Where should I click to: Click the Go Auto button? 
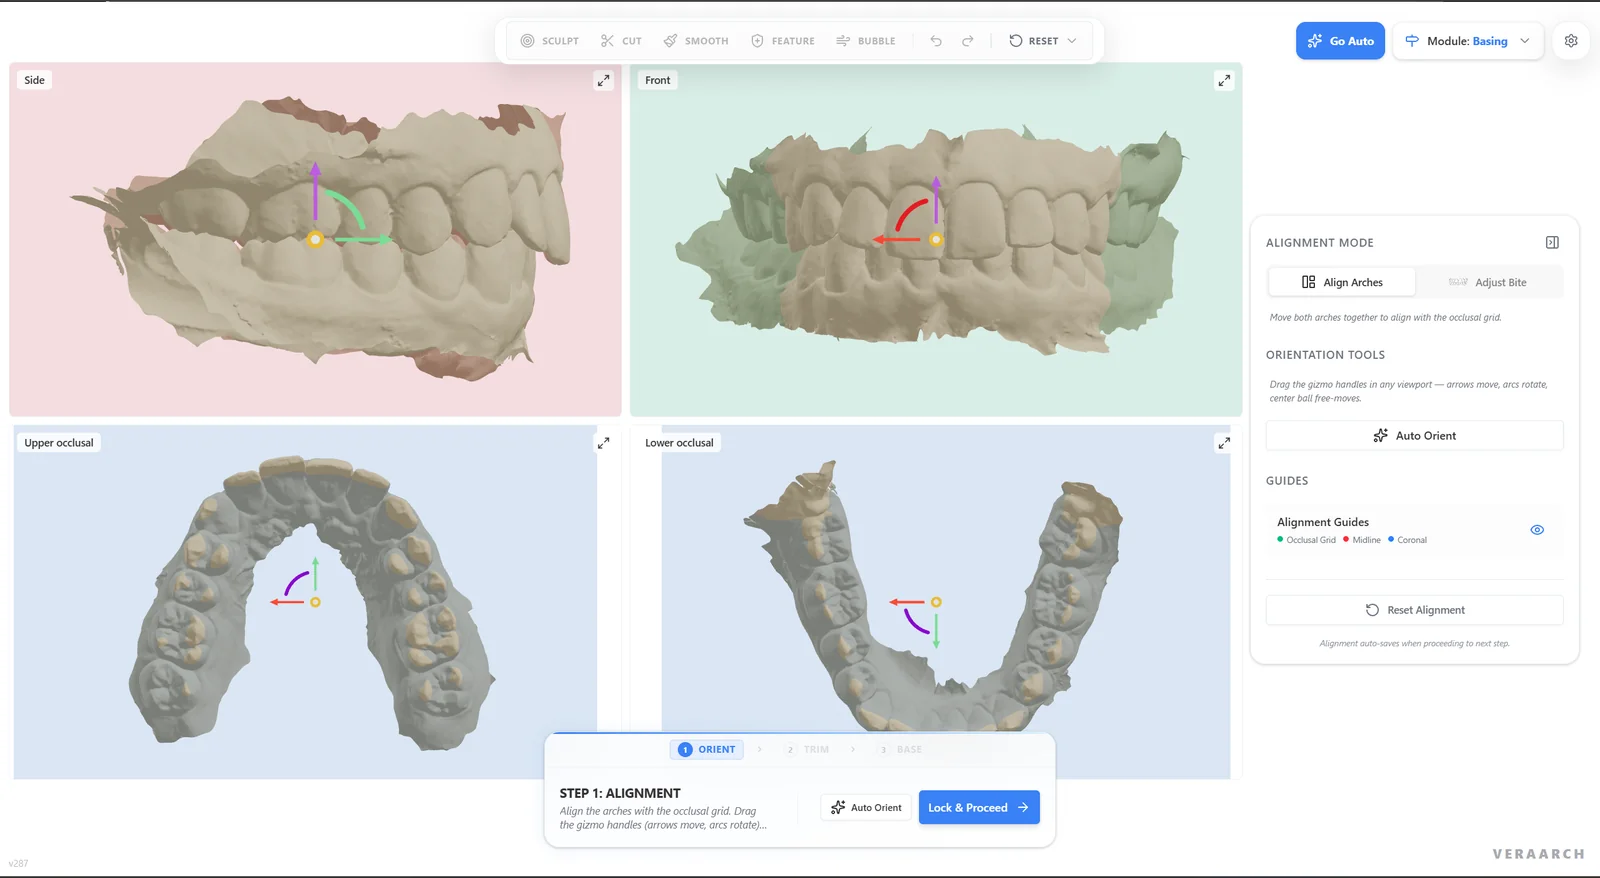coord(1340,41)
